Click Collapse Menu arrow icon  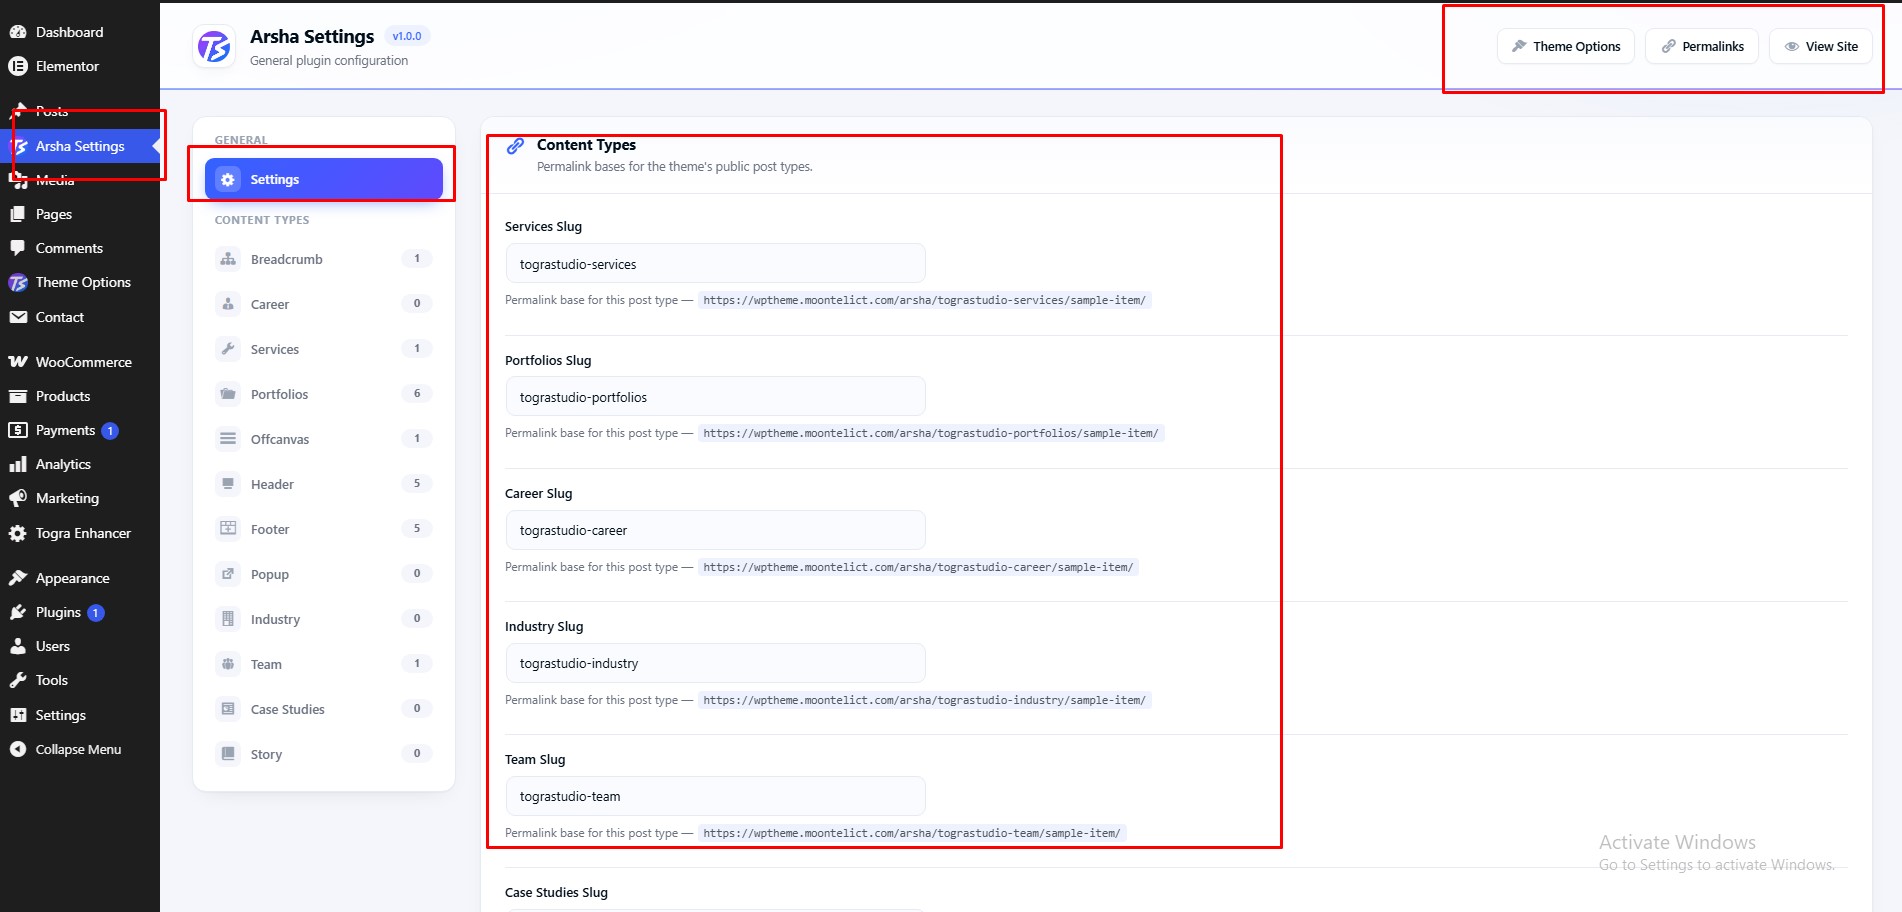[18, 749]
